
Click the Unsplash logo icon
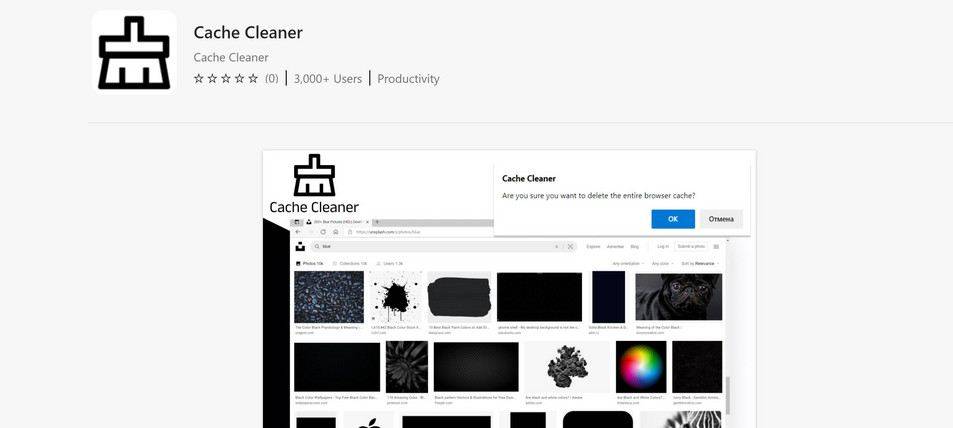click(300, 247)
